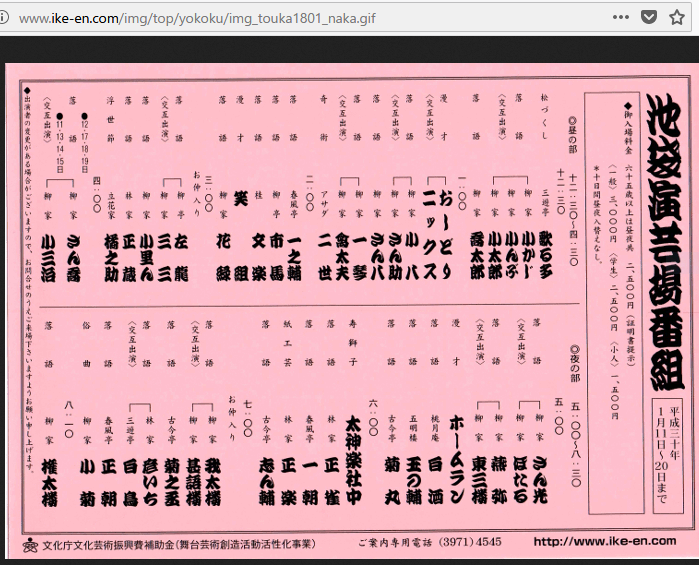Click performer name 菊丸

392,481
